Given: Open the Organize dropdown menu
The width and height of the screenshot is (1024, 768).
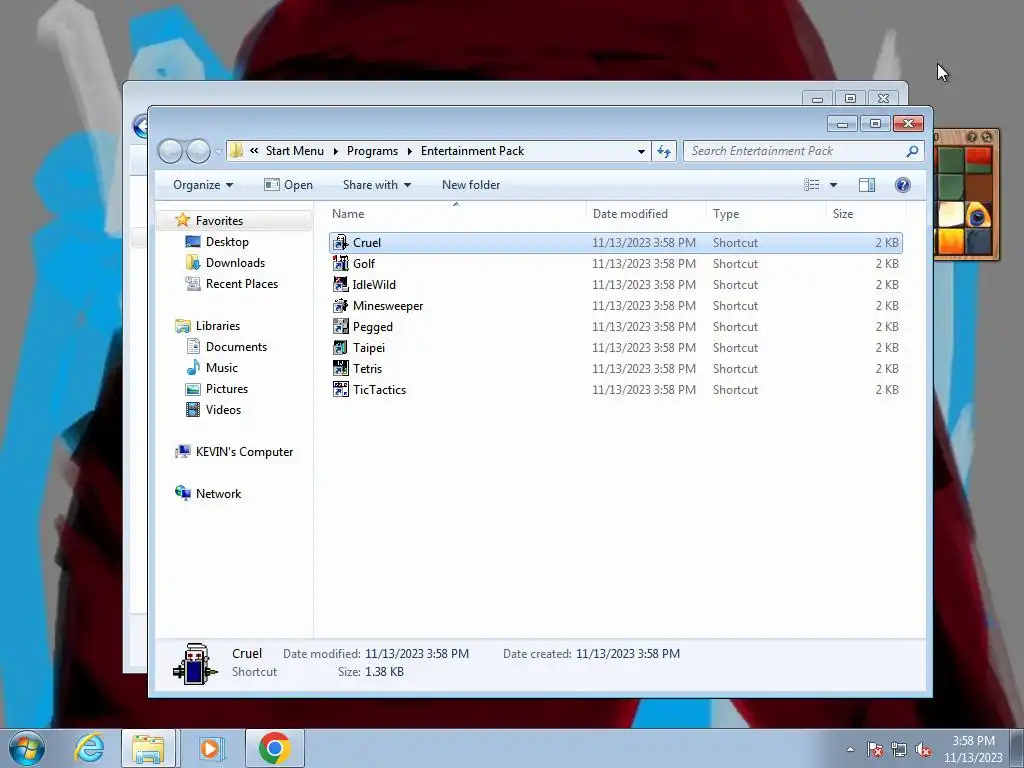Looking at the screenshot, I should [202, 185].
